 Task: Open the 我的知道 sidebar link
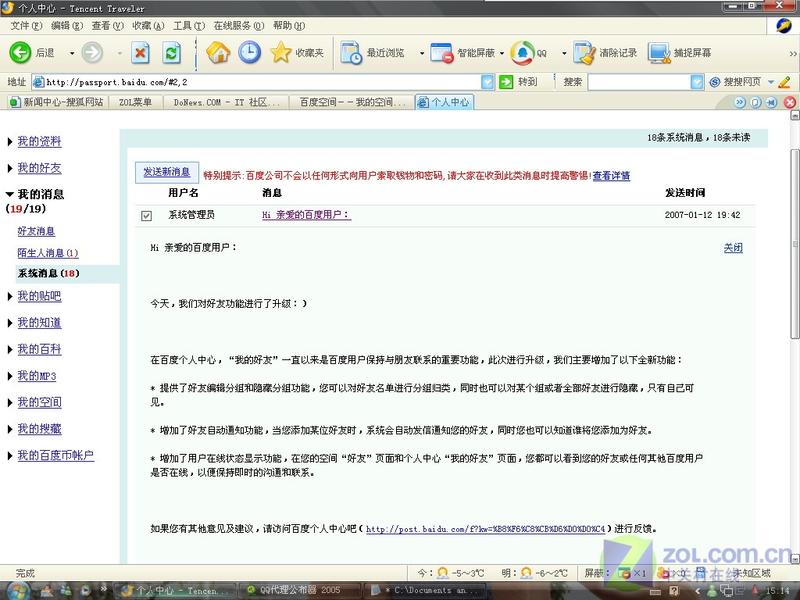39,323
